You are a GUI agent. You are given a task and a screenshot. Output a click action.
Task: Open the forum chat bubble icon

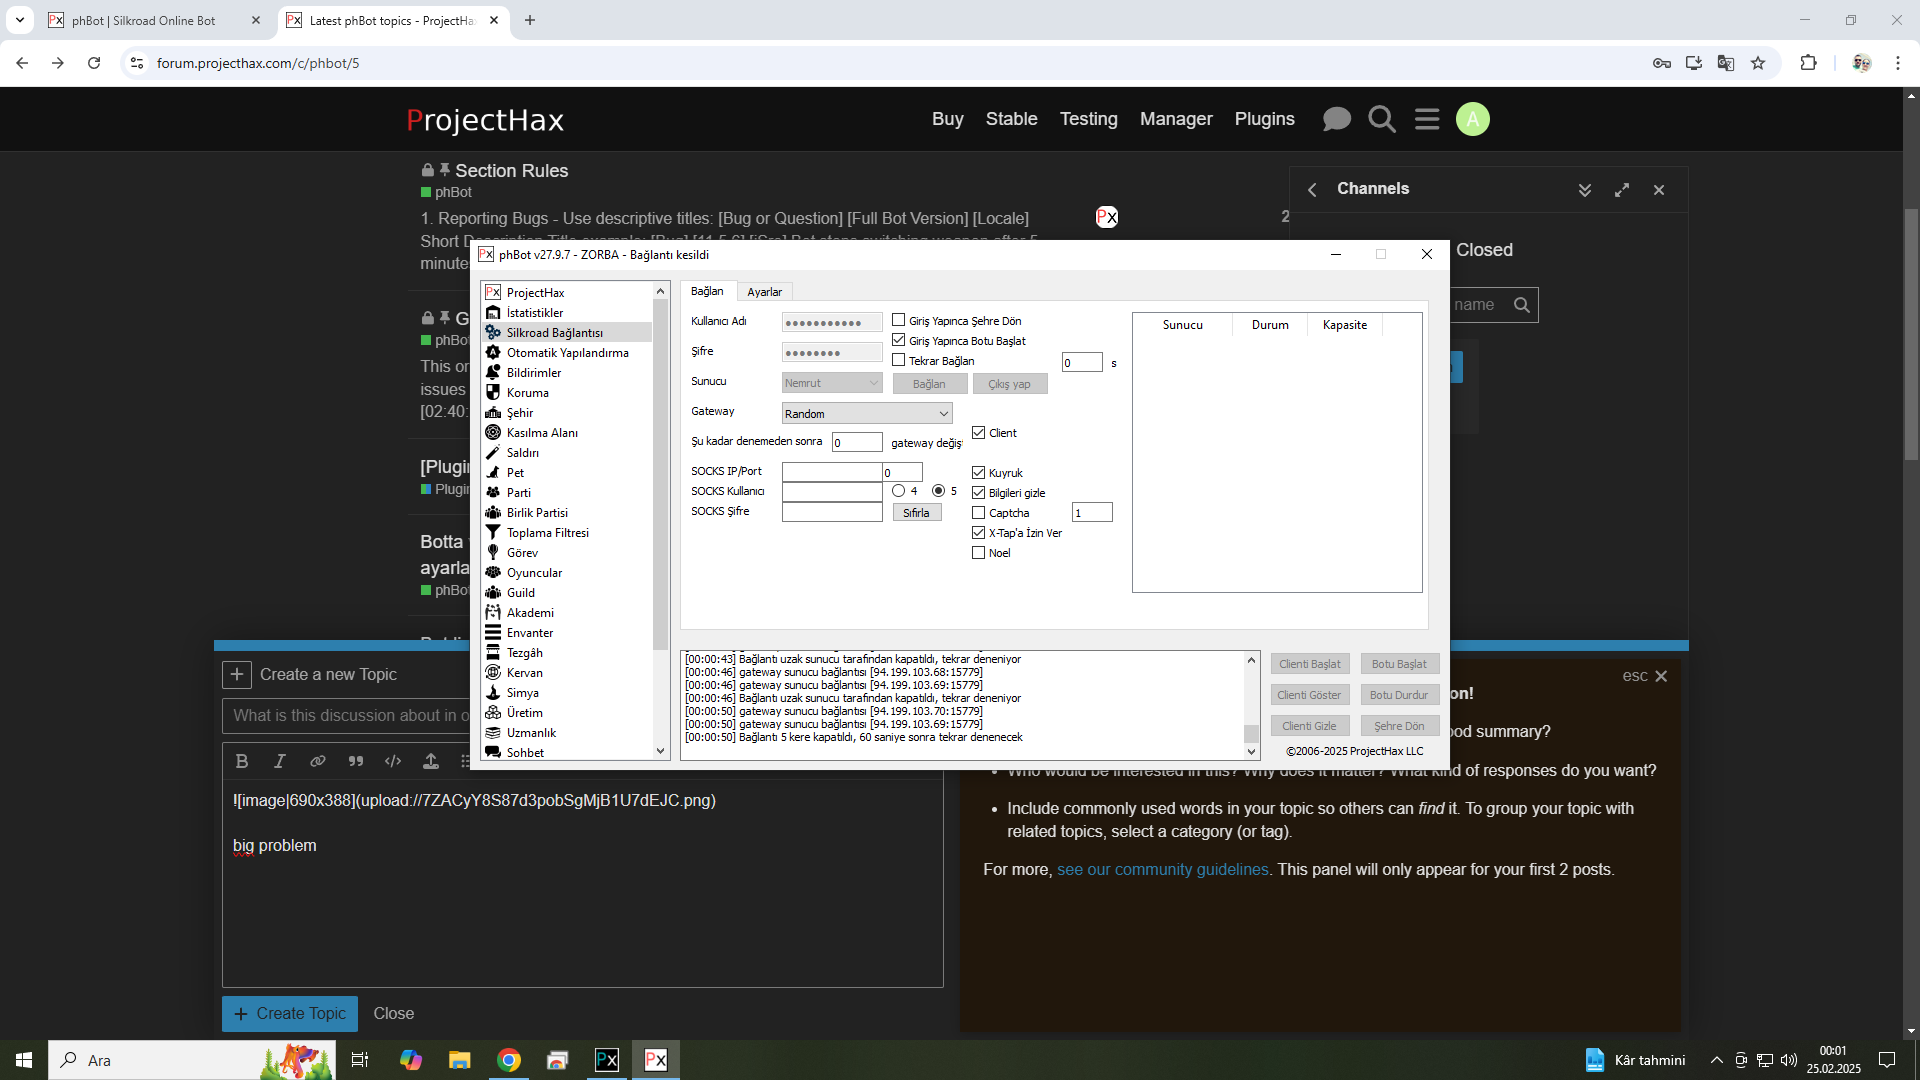tap(1336, 119)
